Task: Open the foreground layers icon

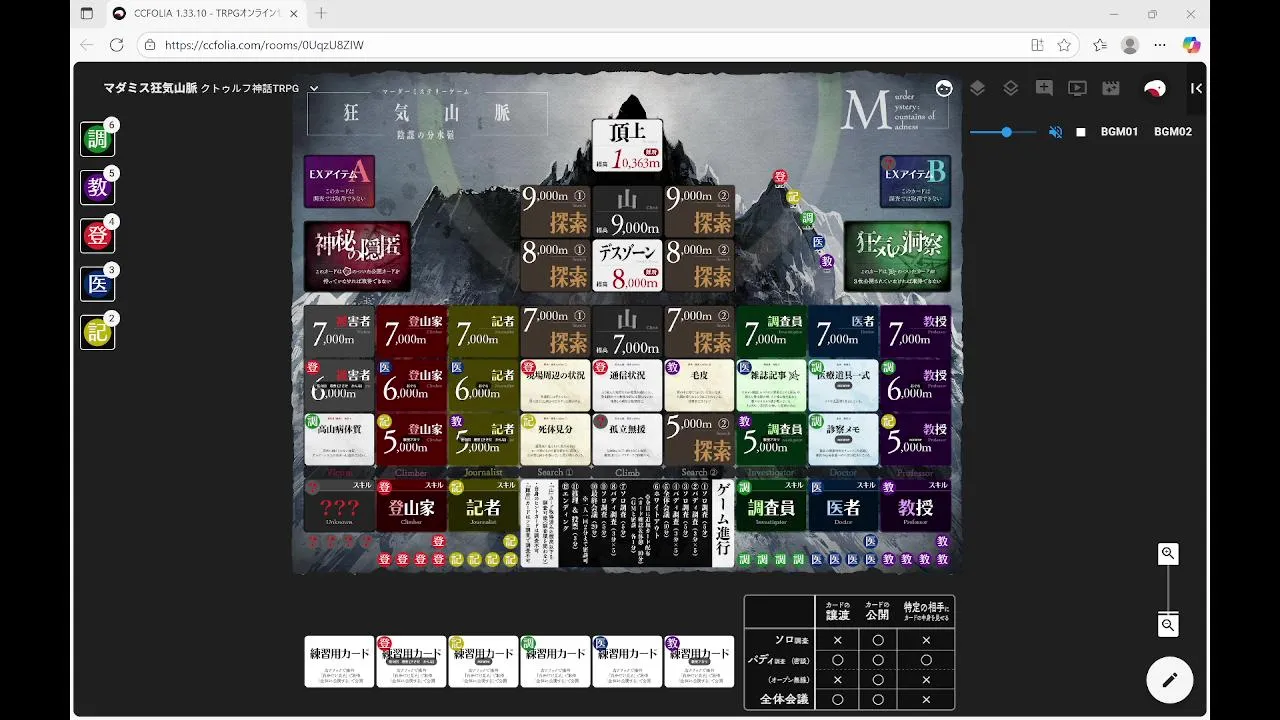Action: [x=978, y=88]
